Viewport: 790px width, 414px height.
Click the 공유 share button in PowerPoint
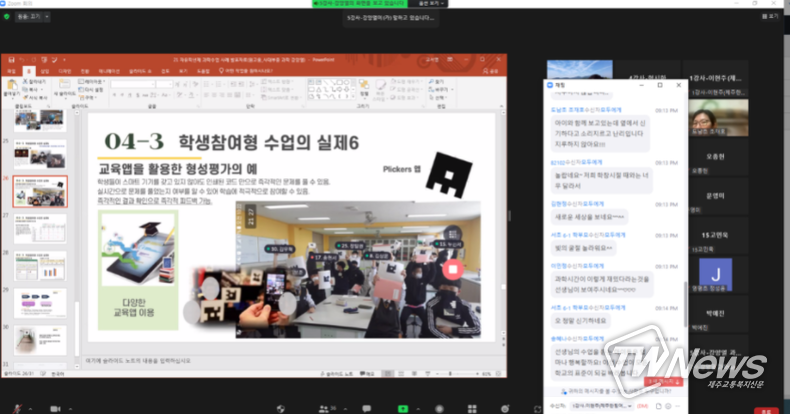pos(492,71)
